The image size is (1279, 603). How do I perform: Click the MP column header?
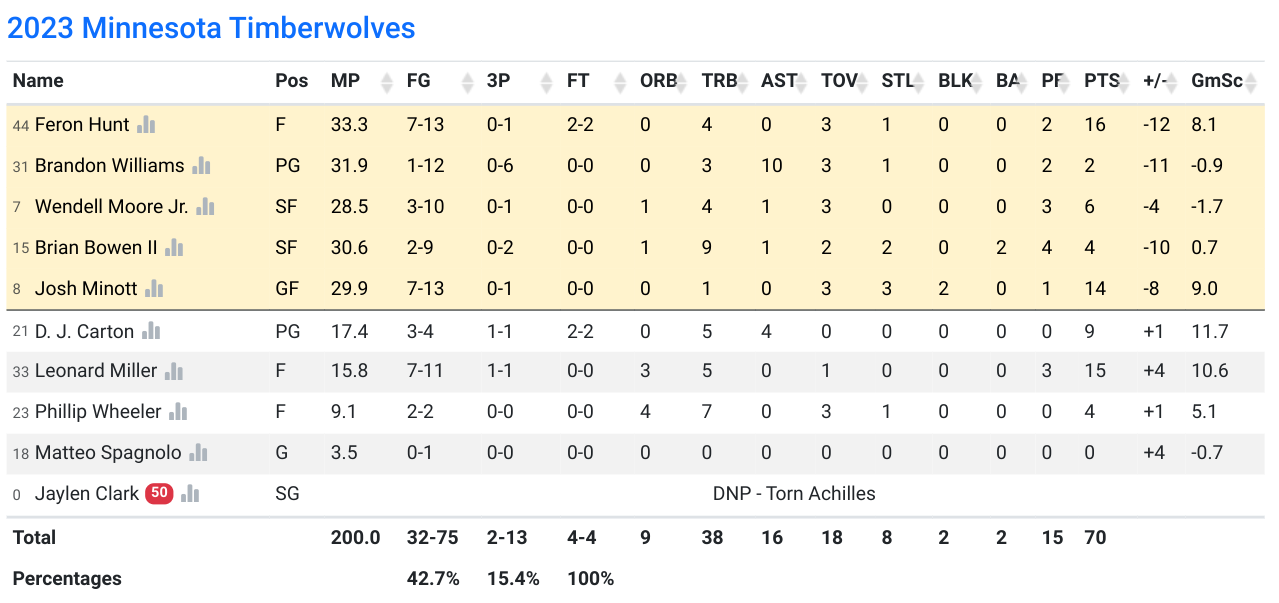click(x=346, y=81)
